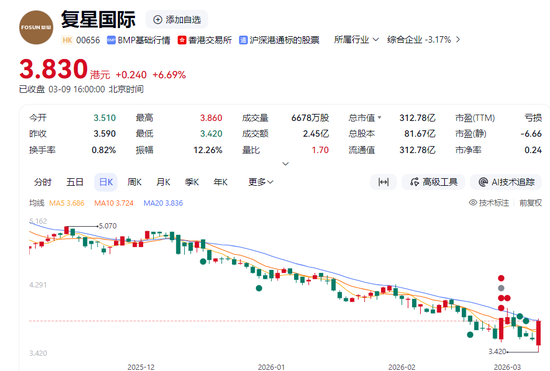Click 前复权 adjustment option

[x=530, y=203]
